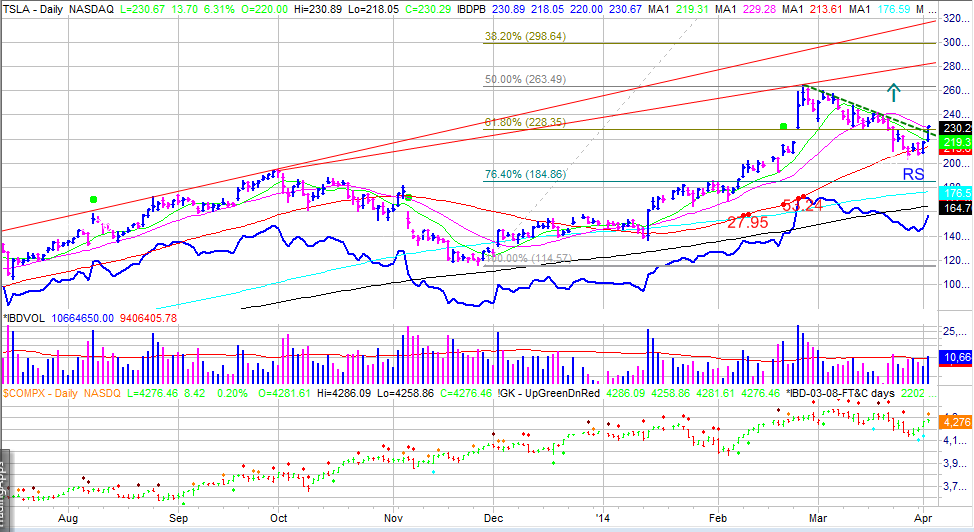This screenshot has width=974, height=532.
Task: Click the Dec label on time axis
Action: tap(493, 518)
